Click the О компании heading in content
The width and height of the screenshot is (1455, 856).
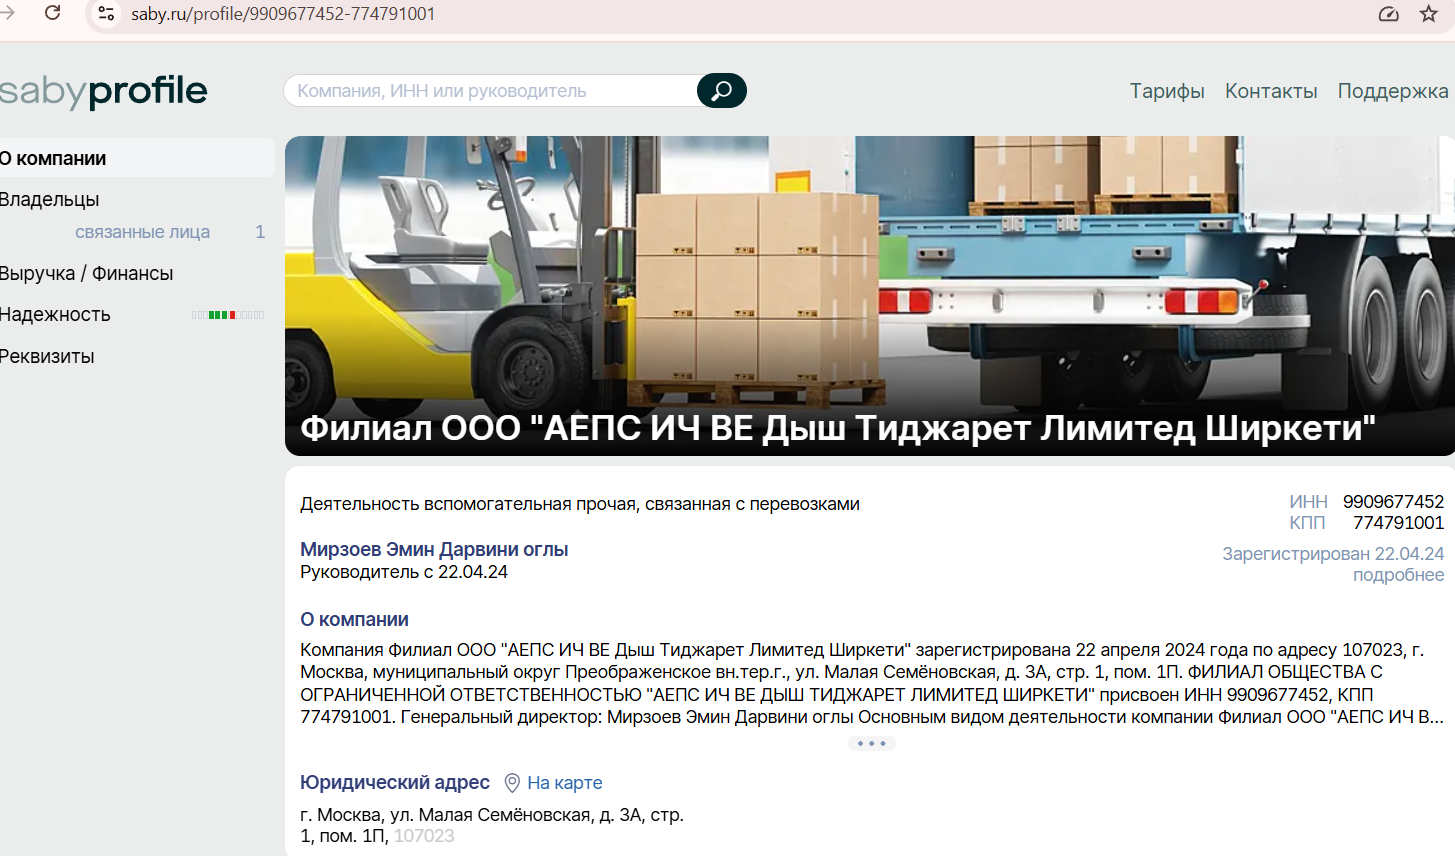click(x=354, y=620)
